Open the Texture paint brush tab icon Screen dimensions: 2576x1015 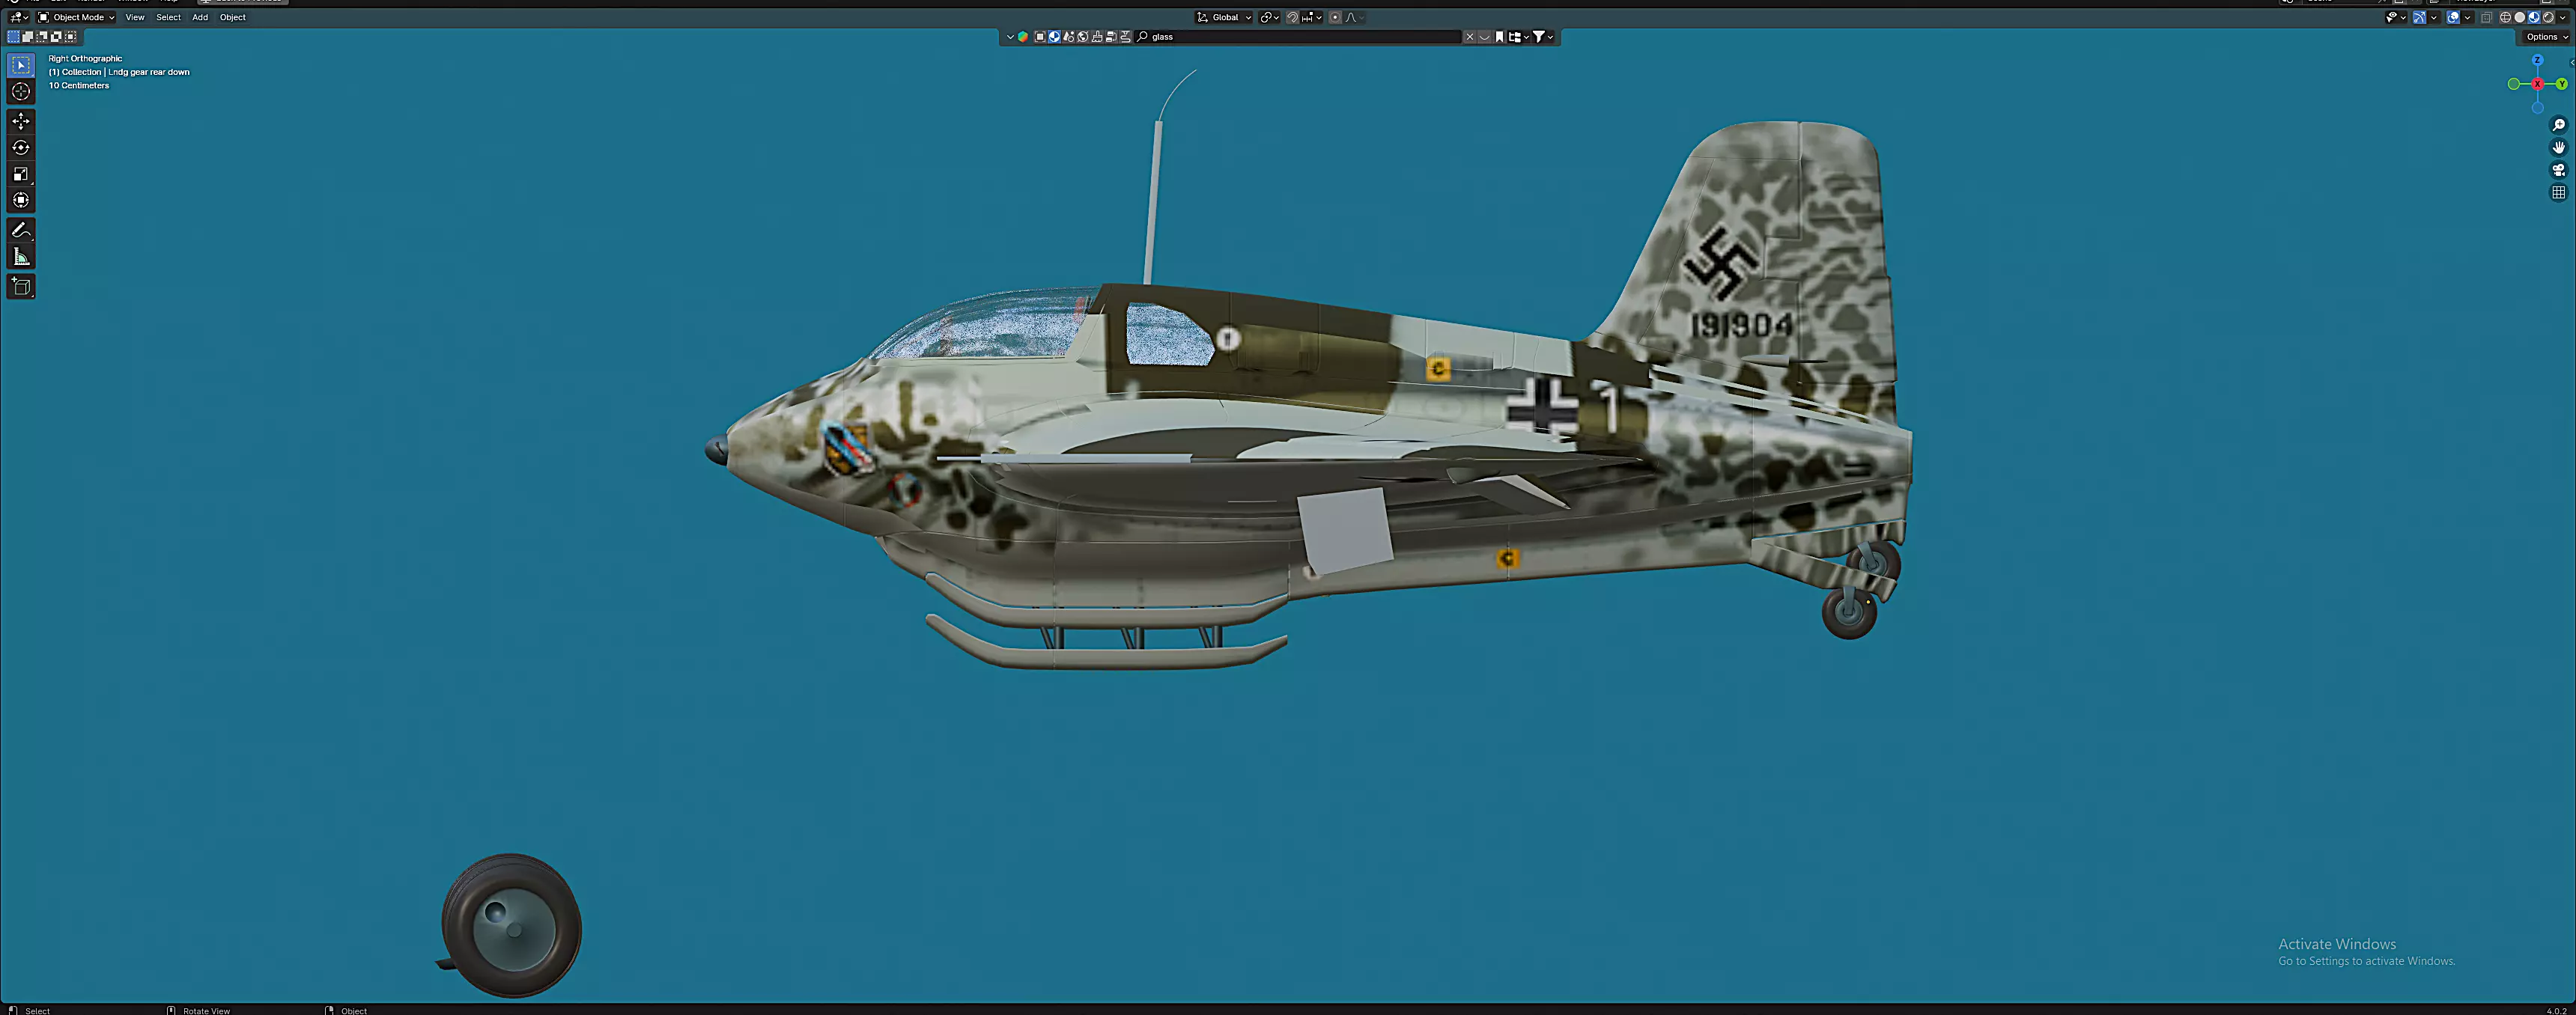coord(1097,37)
